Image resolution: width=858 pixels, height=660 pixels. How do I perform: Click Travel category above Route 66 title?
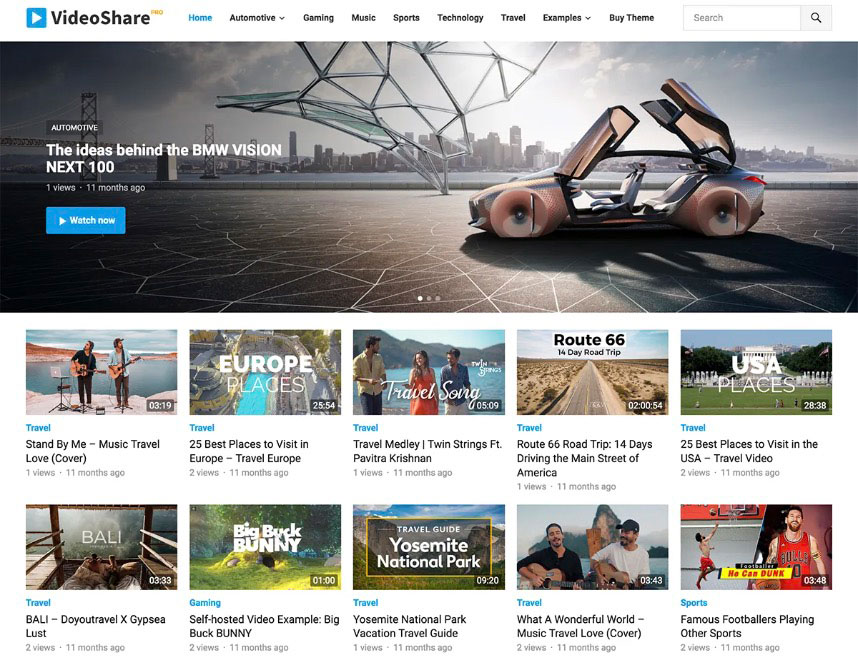[529, 427]
